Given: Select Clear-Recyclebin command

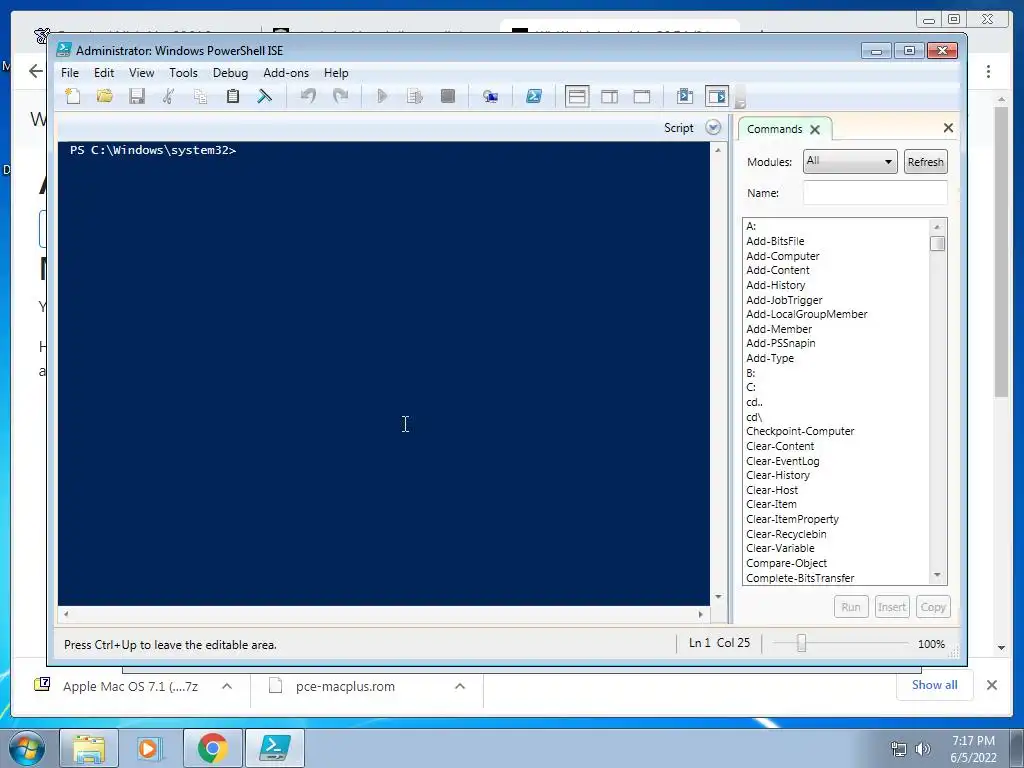Looking at the screenshot, I should pyautogui.click(x=786, y=534).
